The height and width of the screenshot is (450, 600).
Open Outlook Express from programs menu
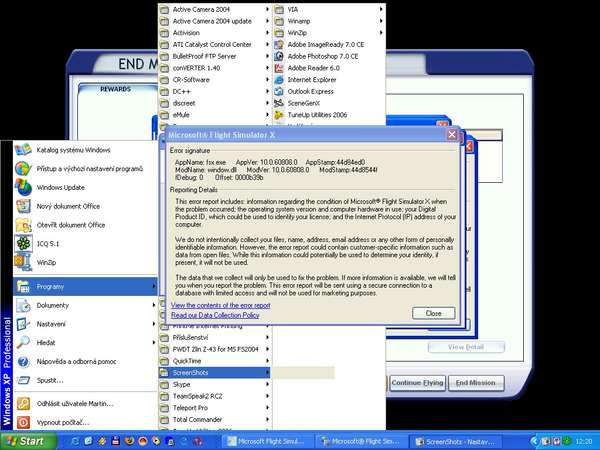319,91
